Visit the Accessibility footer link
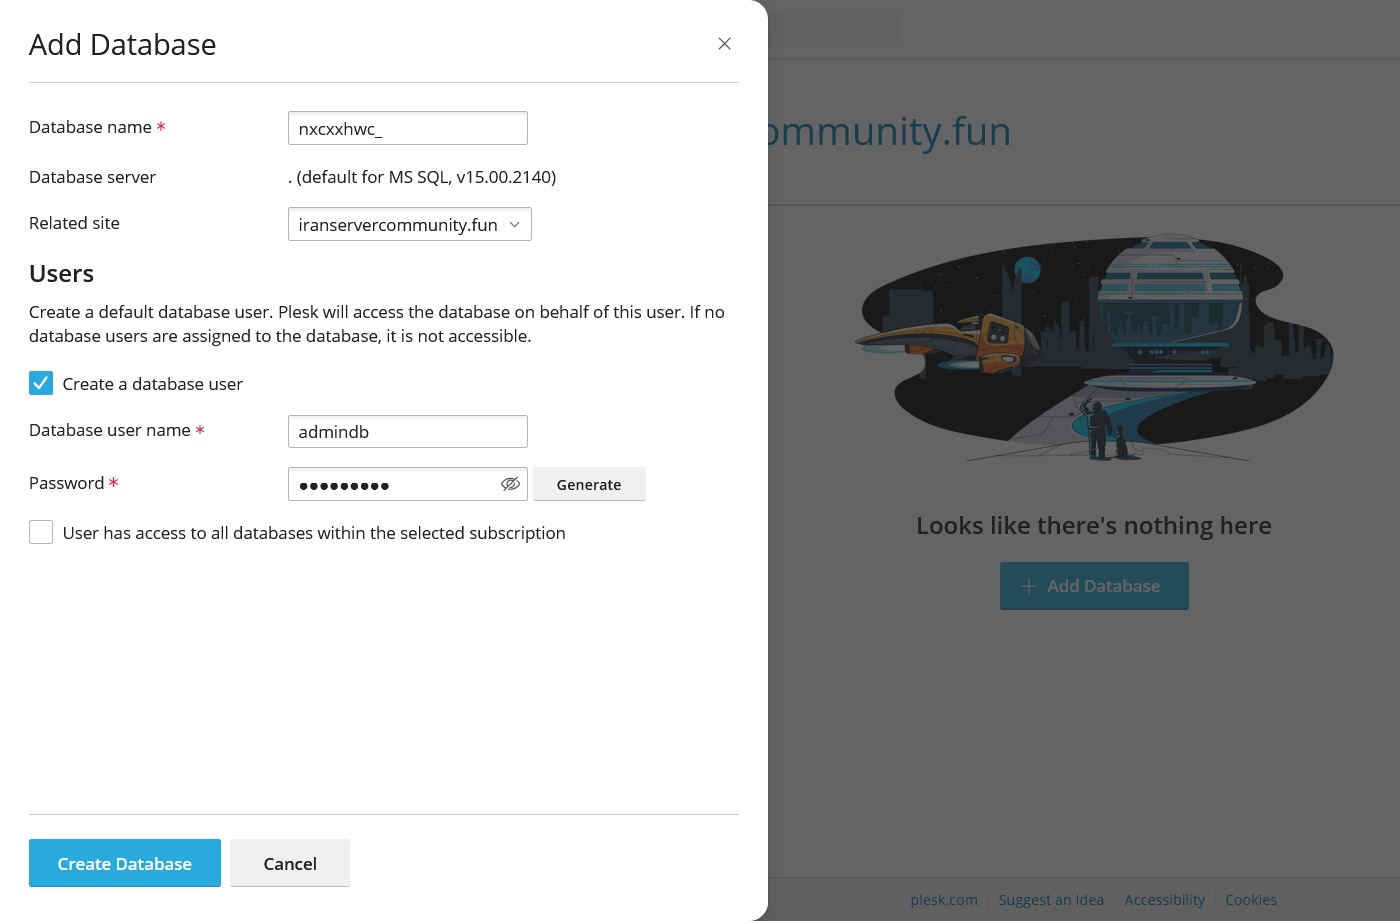Image resolution: width=1400 pixels, height=921 pixels. click(1164, 900)
